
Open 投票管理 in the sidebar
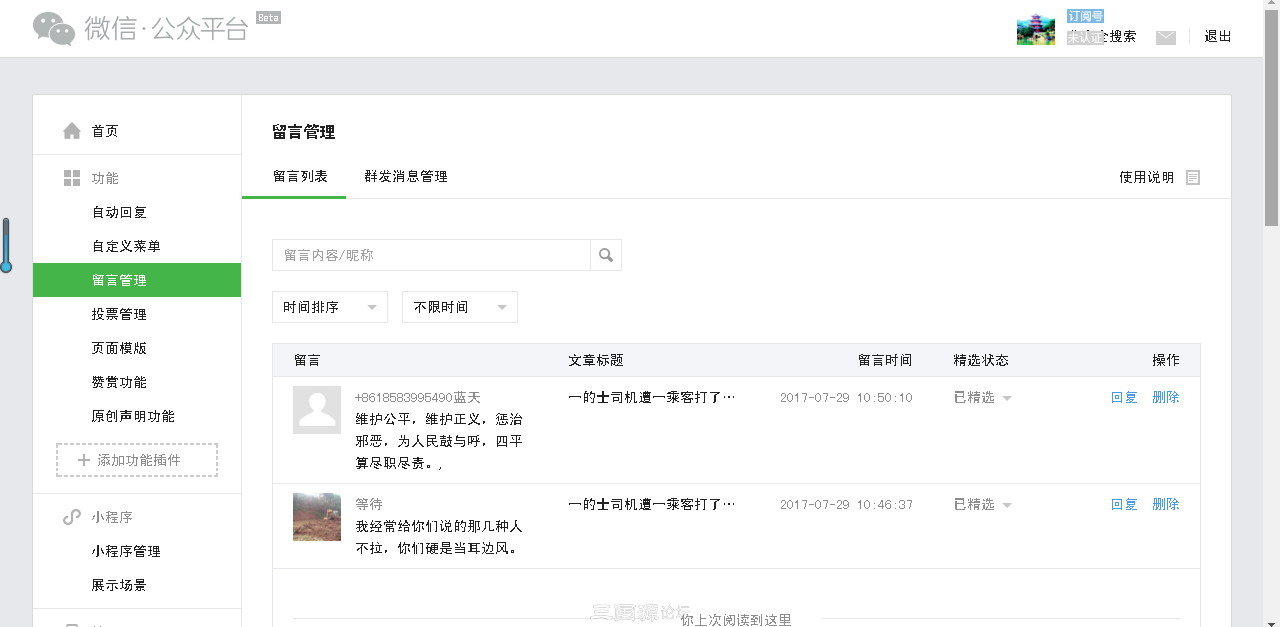coord(119,314)
